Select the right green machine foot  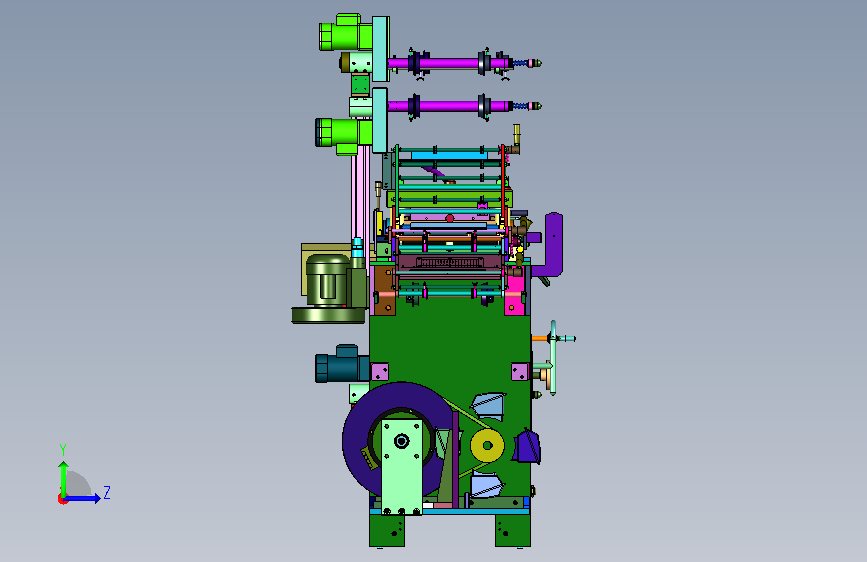513,531
